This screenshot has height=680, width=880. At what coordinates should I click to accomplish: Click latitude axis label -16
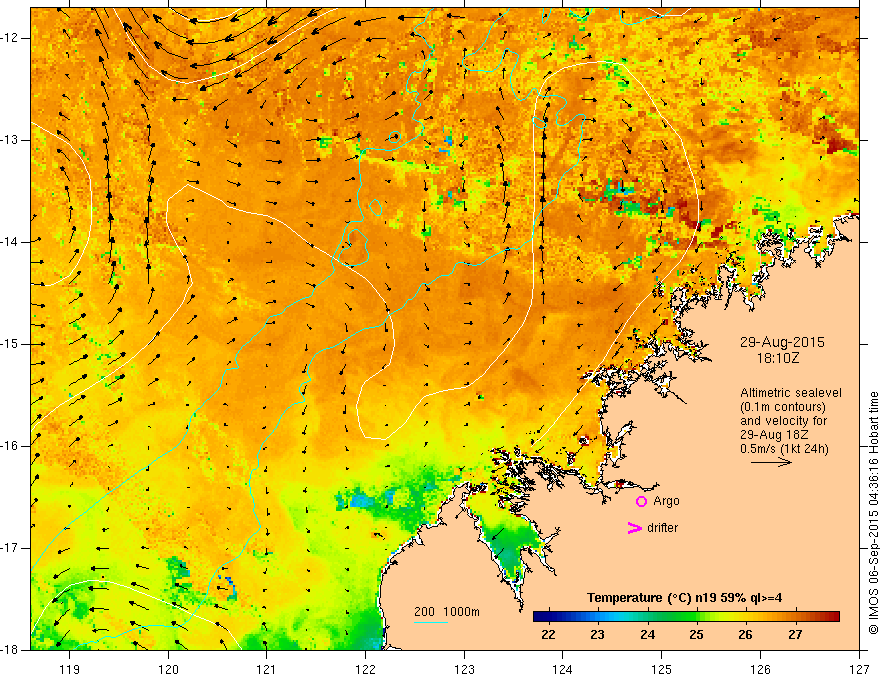click(10, 447)
